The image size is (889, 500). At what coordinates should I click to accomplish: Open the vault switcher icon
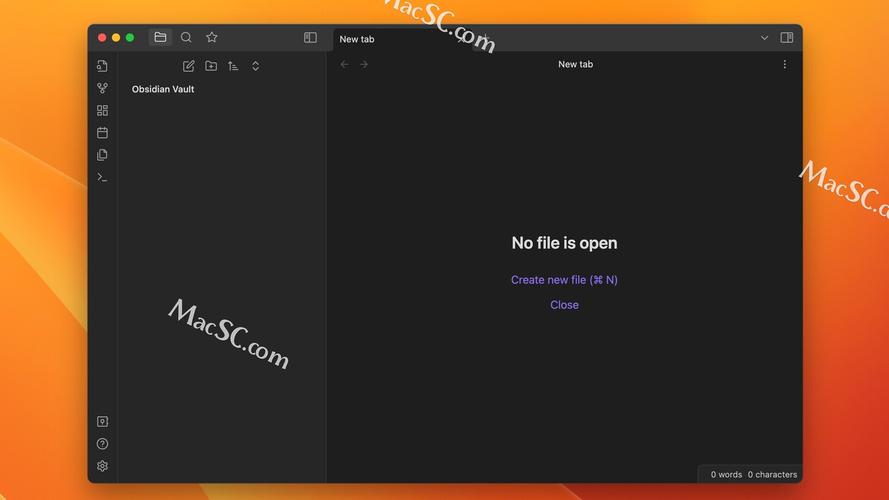103,421
